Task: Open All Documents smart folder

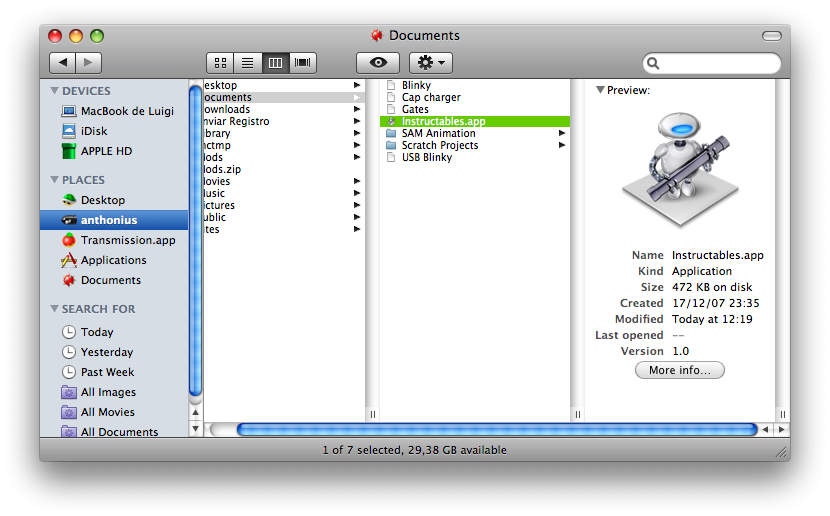Action: [114, 432]
